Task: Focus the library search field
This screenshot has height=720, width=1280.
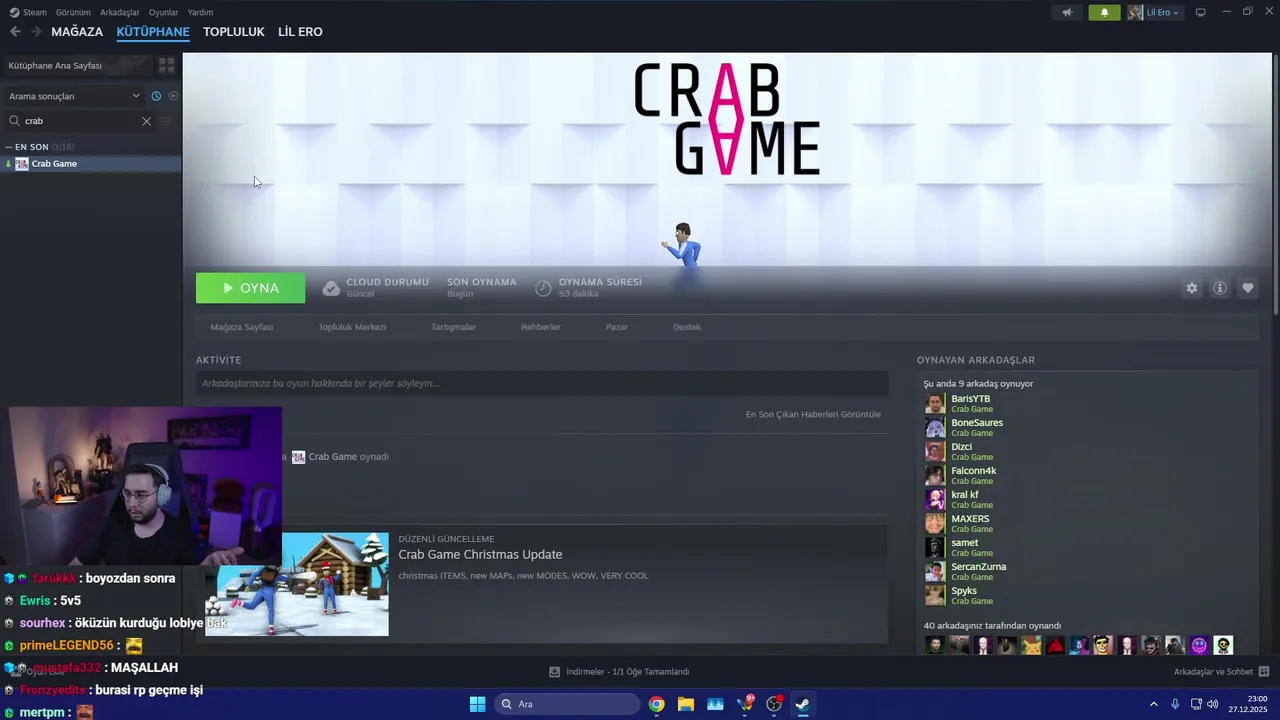Action: pyautogui.click(x=80, y=121)
